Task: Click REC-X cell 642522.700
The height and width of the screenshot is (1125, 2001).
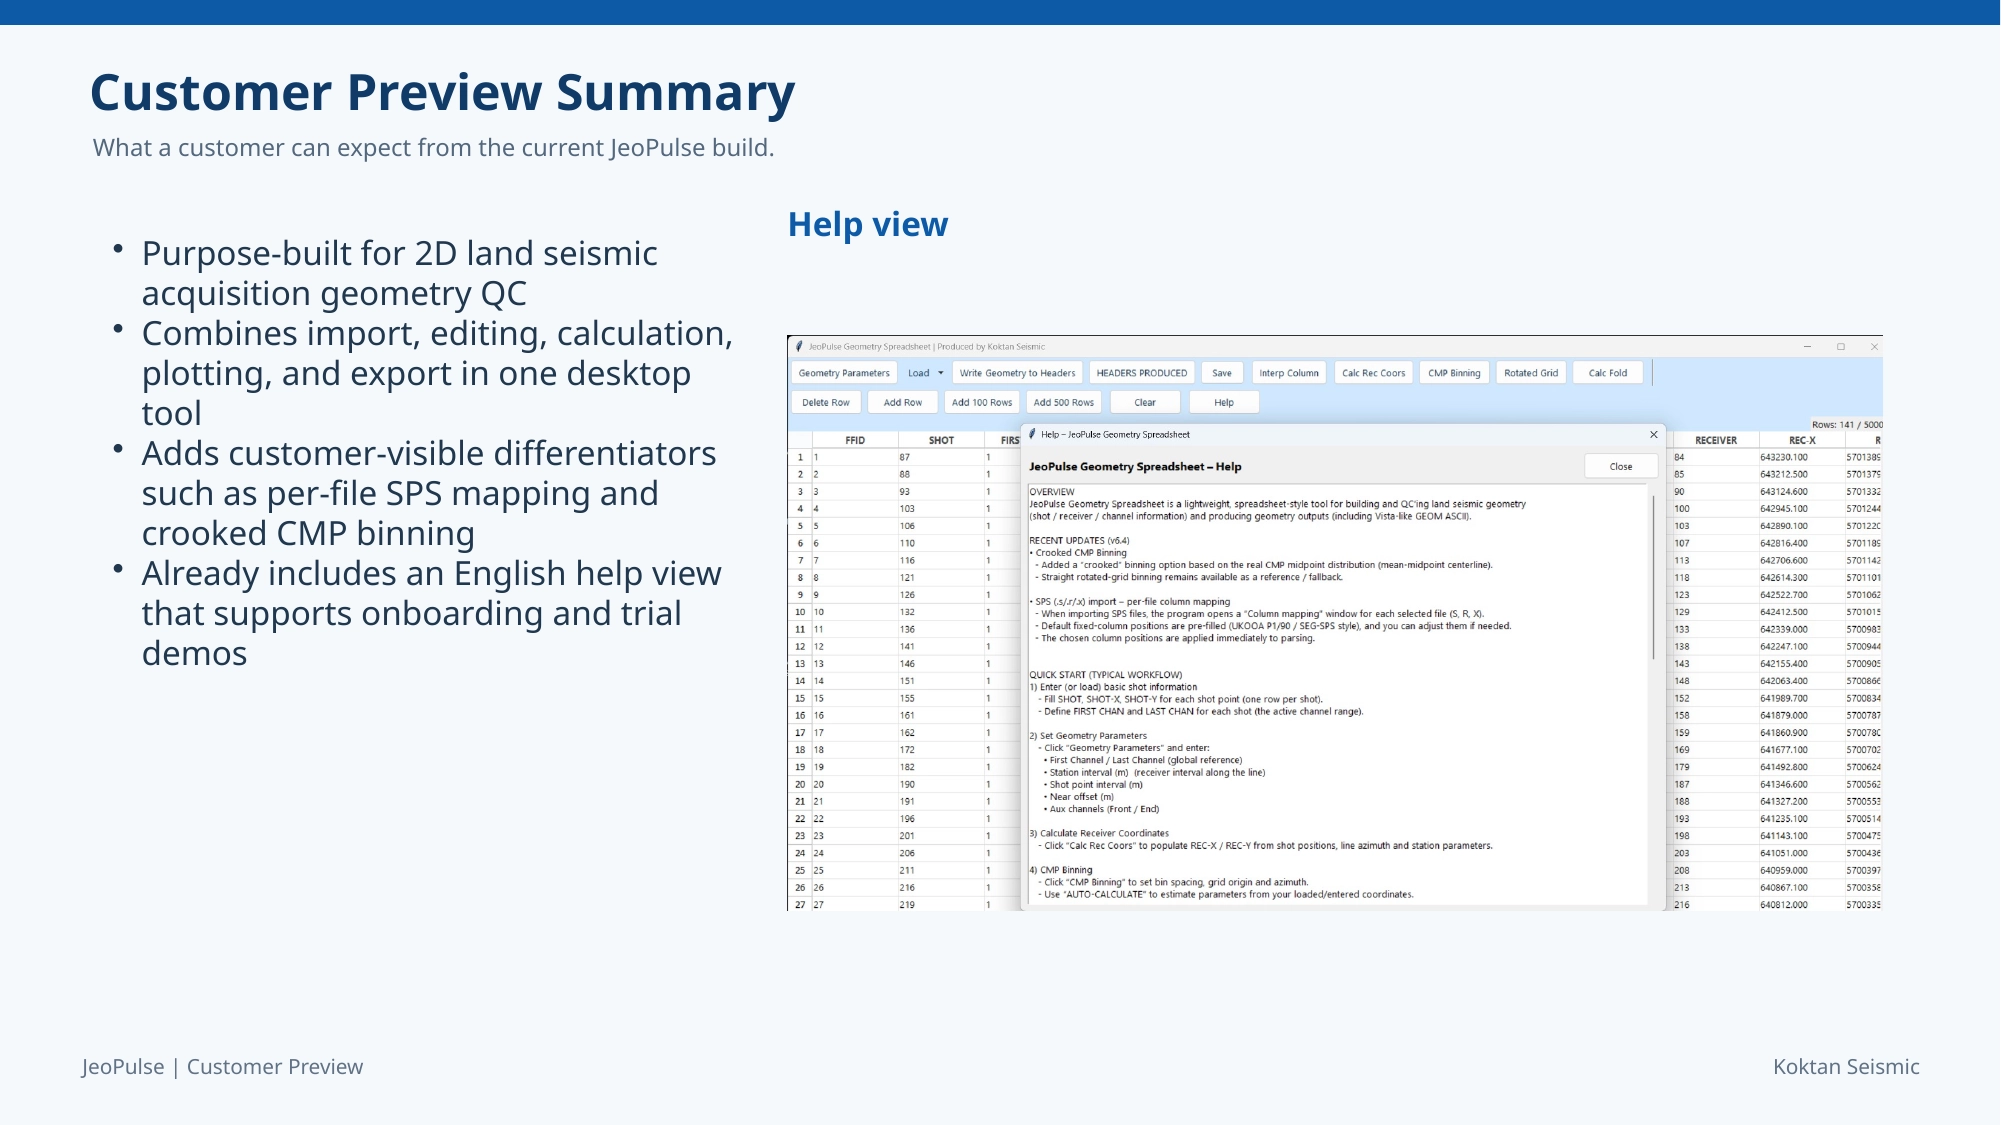Action: (1802, 595)
